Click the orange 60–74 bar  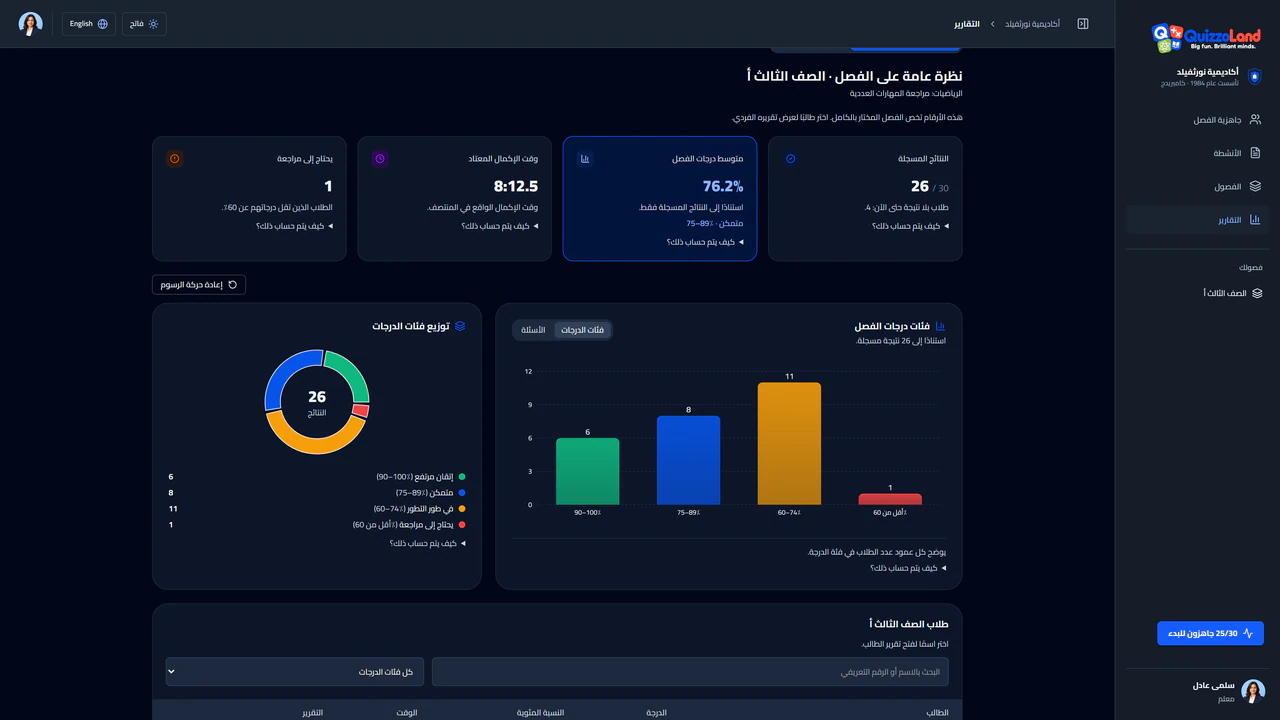click(789, 443)
